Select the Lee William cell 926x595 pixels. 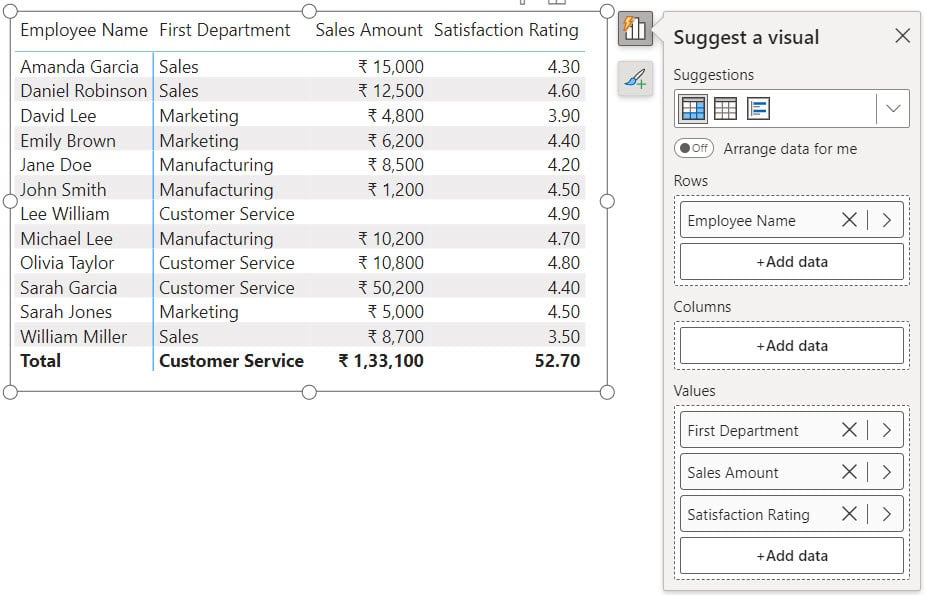64,214
